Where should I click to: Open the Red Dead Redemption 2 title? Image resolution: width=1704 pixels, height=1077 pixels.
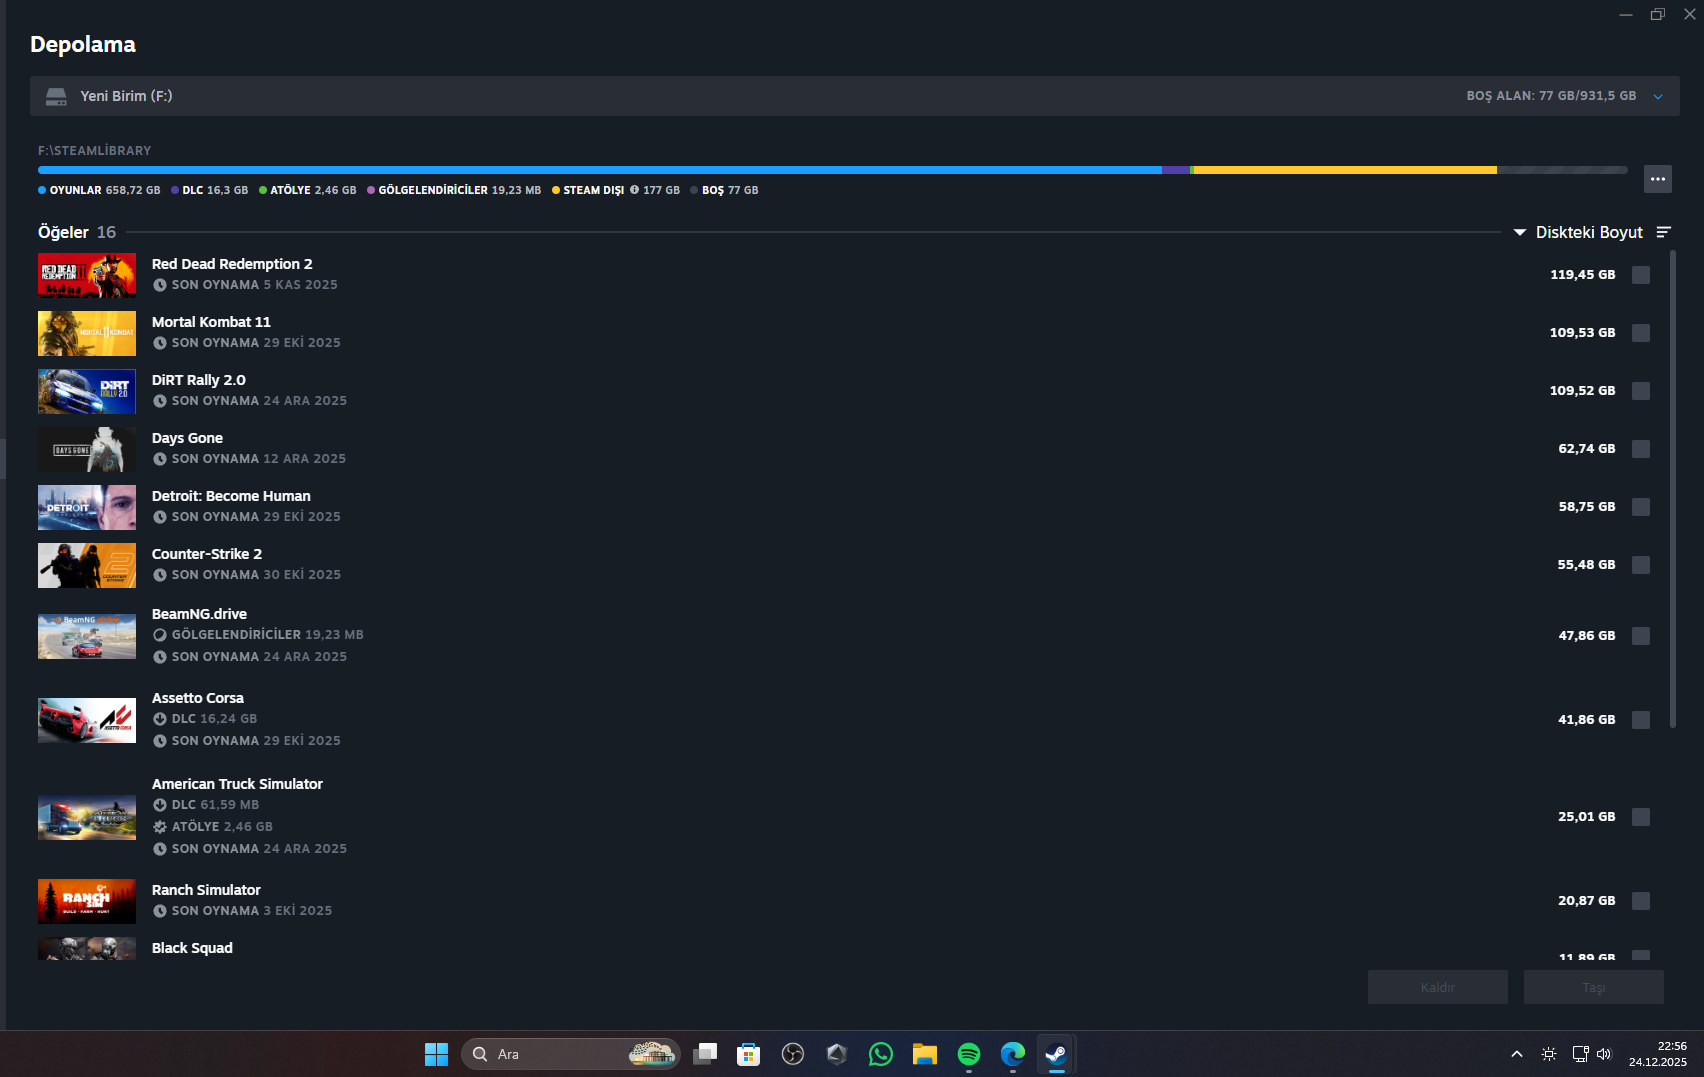[232, 264]
